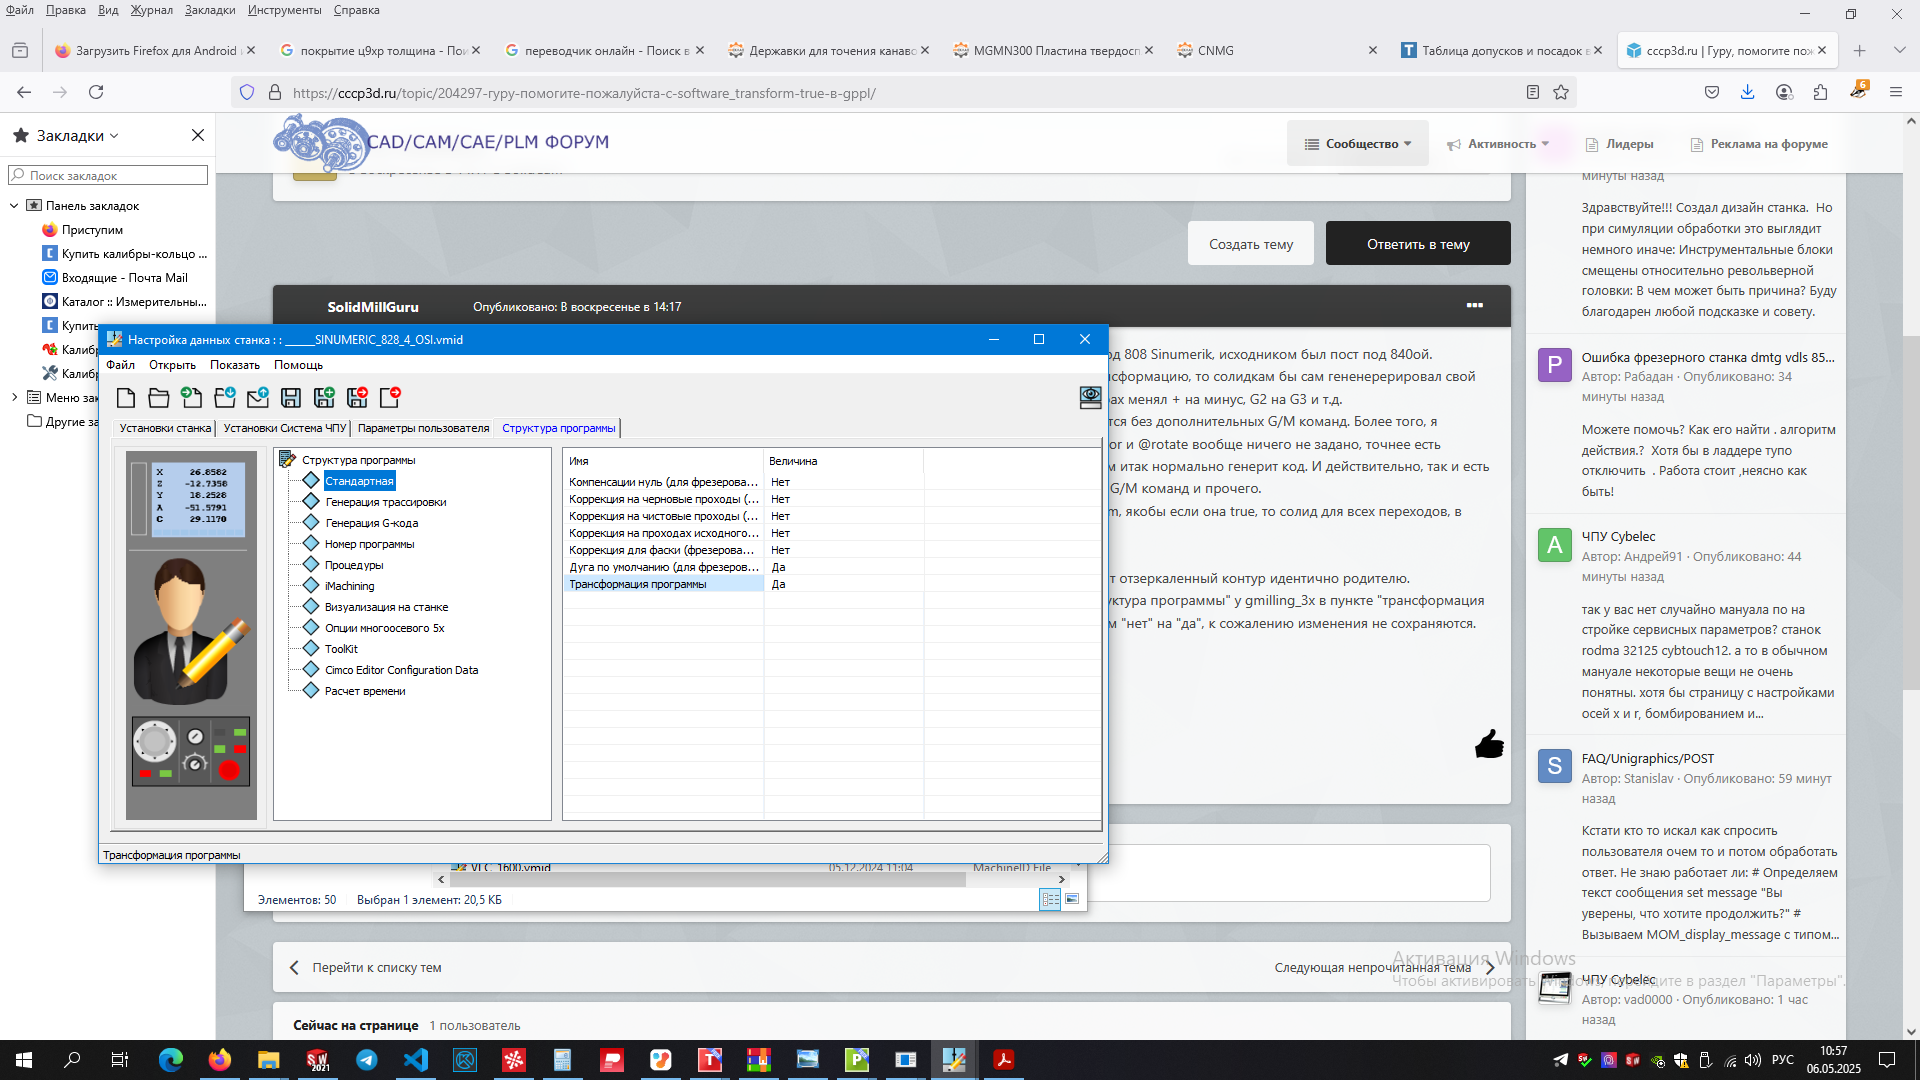Click the page icon with red arrow
The width and height of the screenshot is (1920, 1080).
click(x=390, y=398)
